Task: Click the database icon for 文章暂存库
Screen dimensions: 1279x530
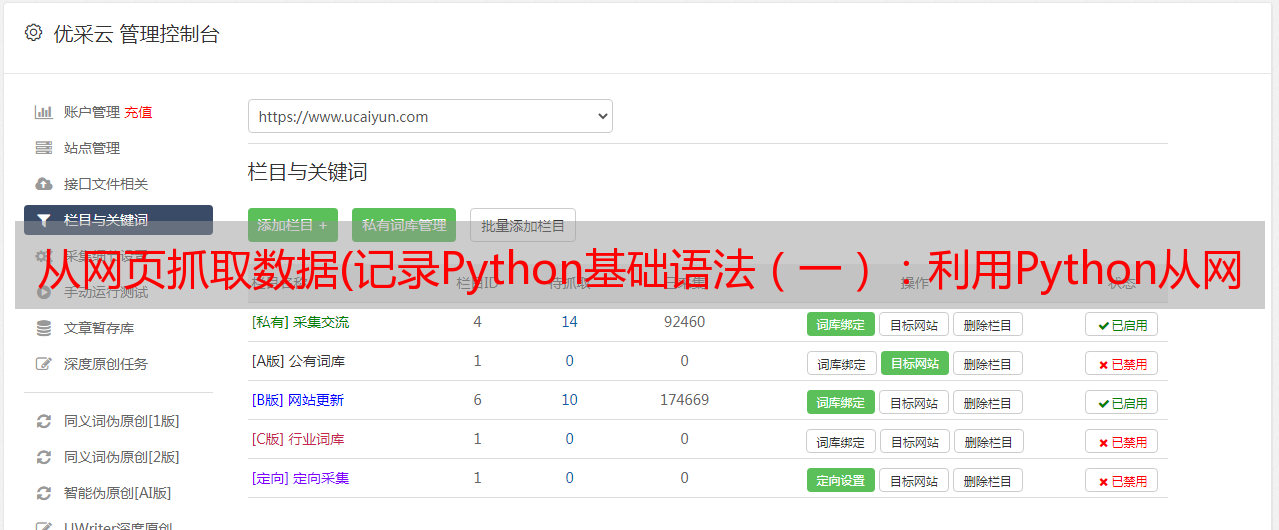Action: [43, 328]
